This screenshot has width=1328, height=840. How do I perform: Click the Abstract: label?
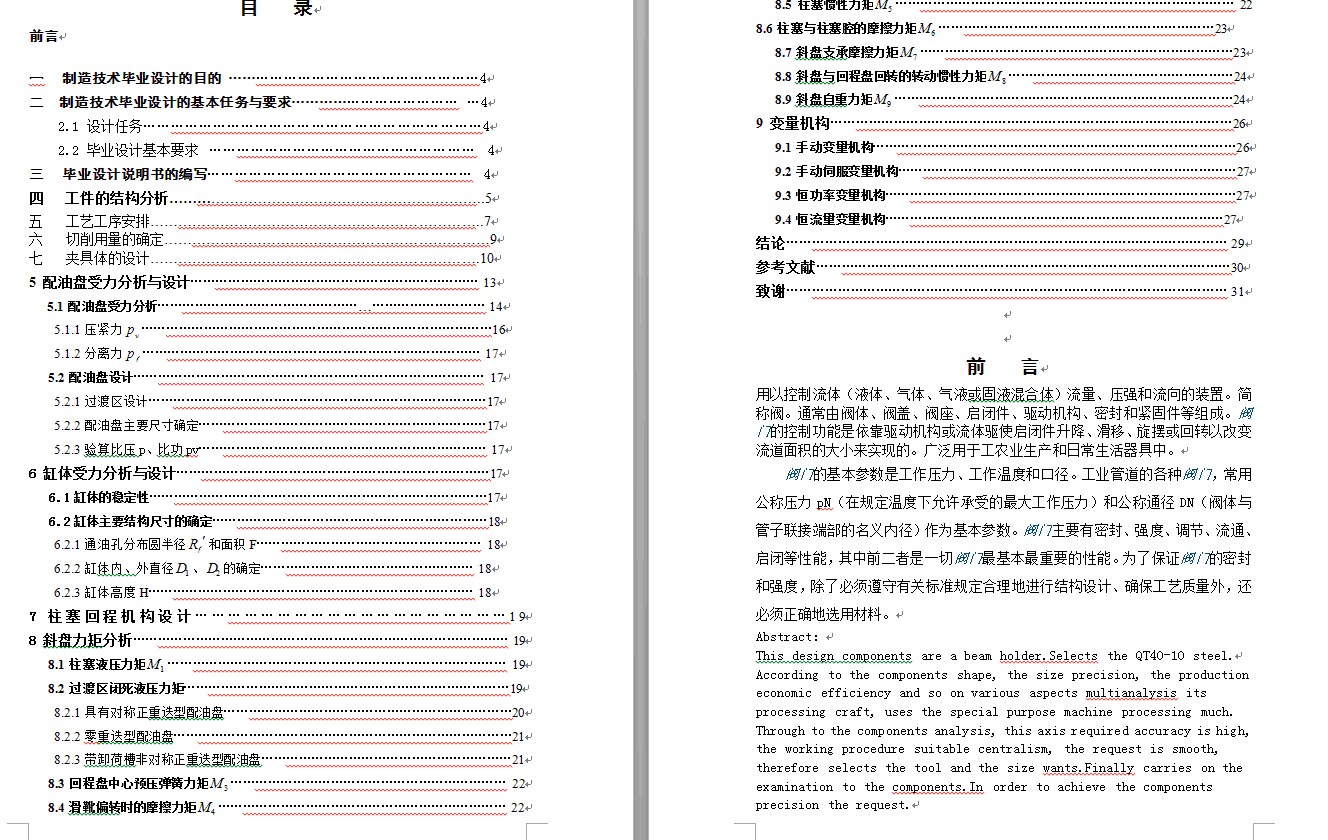point(788,637)
